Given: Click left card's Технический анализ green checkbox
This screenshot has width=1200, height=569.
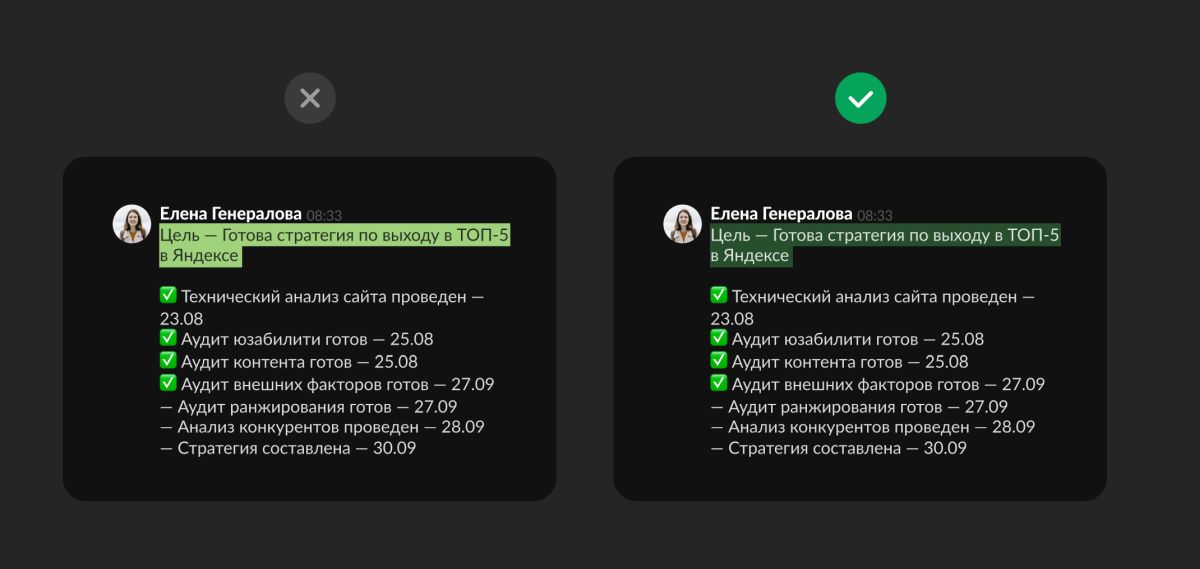Looking at the screenshot, I should [168, 296].
